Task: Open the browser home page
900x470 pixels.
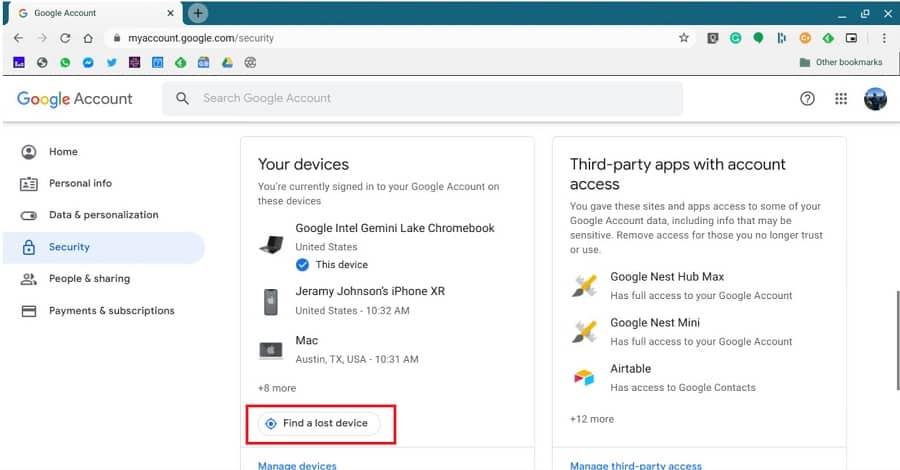Action: (88, 38)
